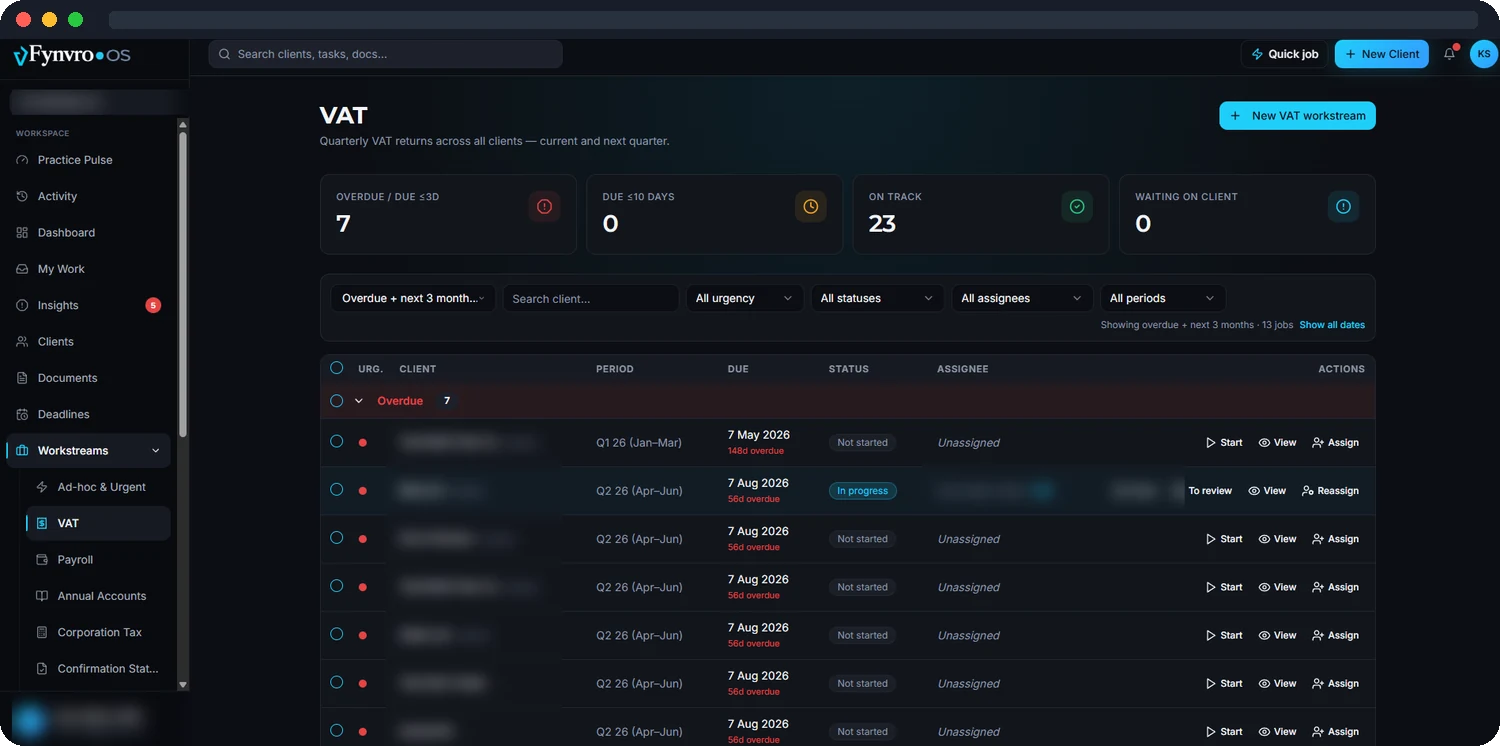Screen dimensions: 1500x746
Task: Expand the All assignees dropdown
Action: point(1021,298)
